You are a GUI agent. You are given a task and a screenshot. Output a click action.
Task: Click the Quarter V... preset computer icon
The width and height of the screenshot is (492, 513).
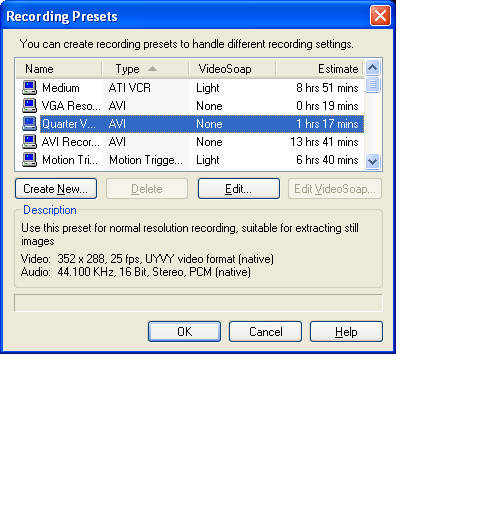tap(29, 124)
